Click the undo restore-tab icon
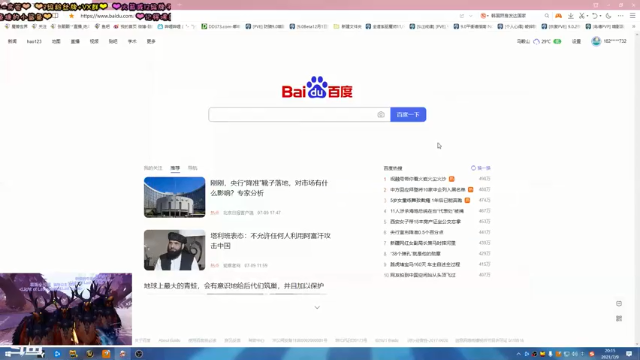The height and width of the screenshot is (360, 640). pos(595,16)
